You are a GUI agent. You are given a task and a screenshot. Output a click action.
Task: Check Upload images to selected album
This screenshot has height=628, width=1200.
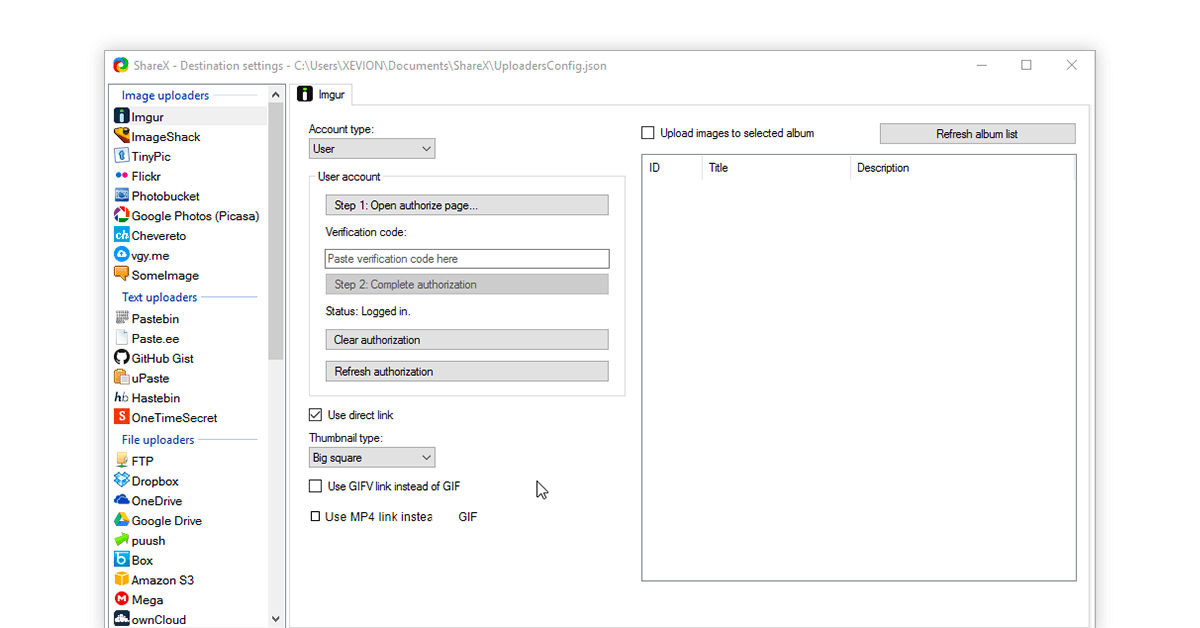[648, 133]
